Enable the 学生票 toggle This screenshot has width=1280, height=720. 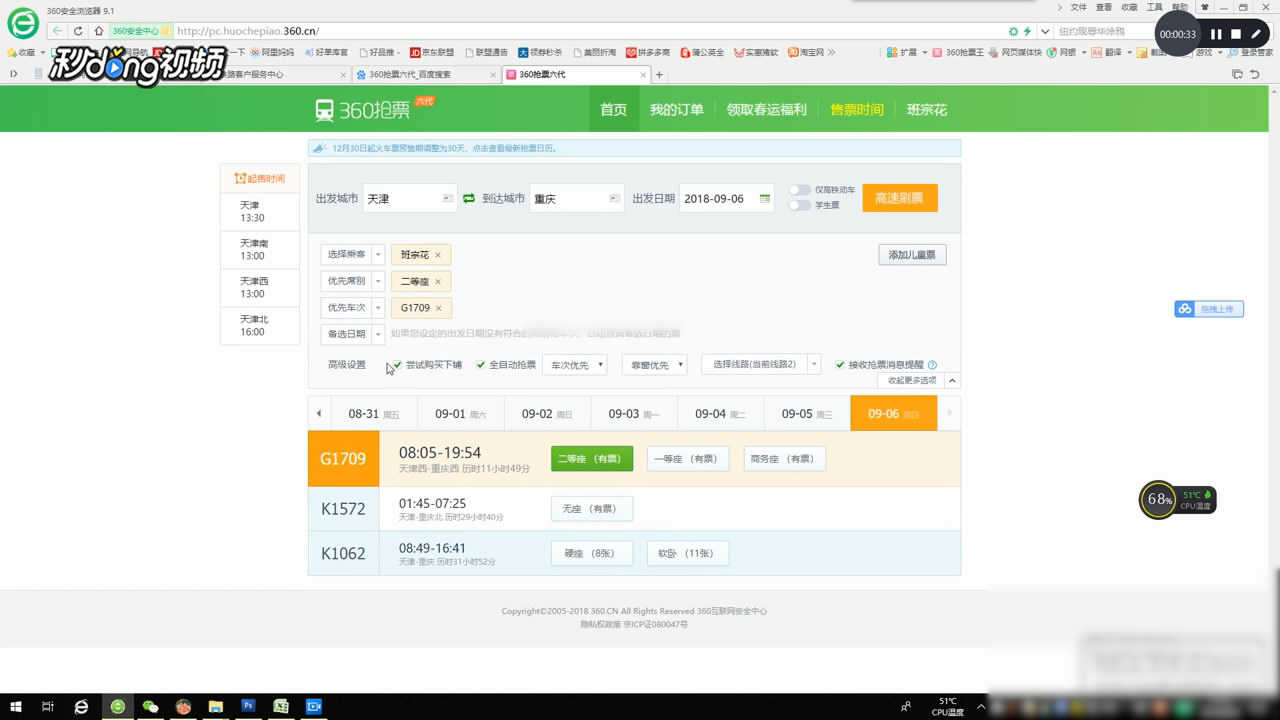(799, 206)
